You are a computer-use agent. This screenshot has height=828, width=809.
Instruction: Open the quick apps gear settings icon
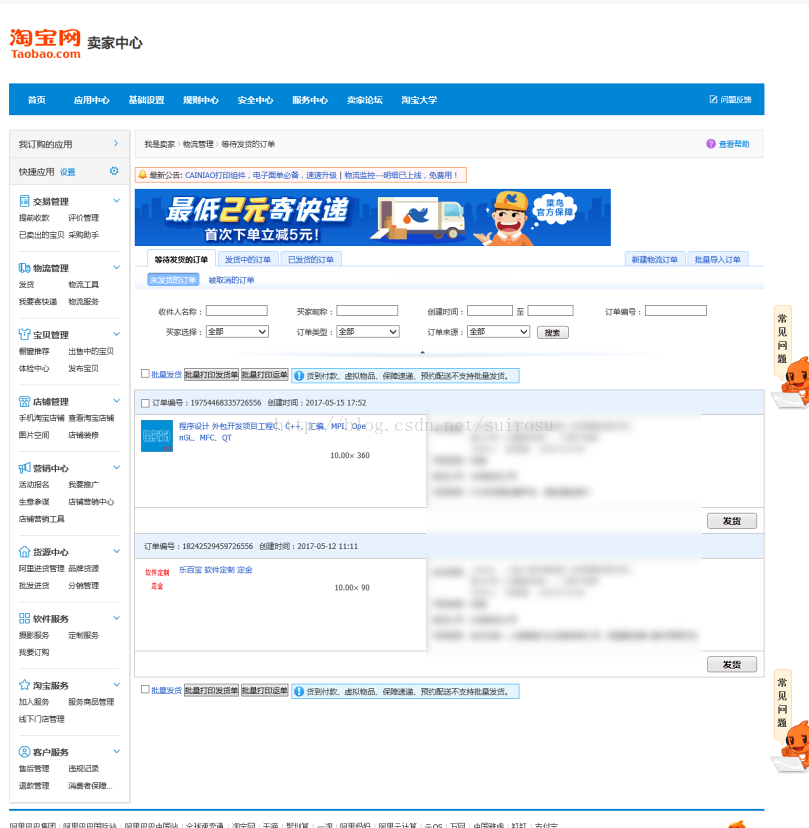[114, 171]
